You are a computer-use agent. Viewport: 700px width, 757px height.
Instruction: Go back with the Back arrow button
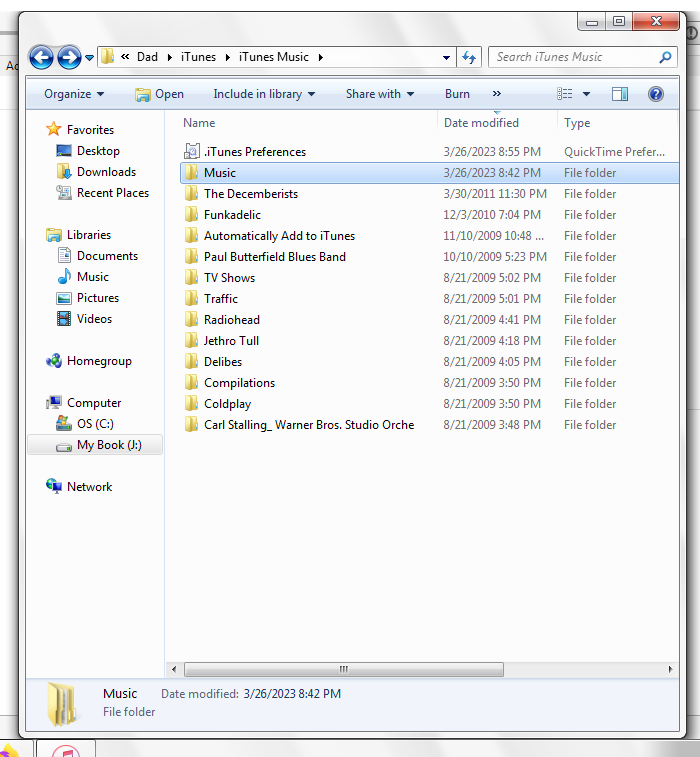pos(41,57)
